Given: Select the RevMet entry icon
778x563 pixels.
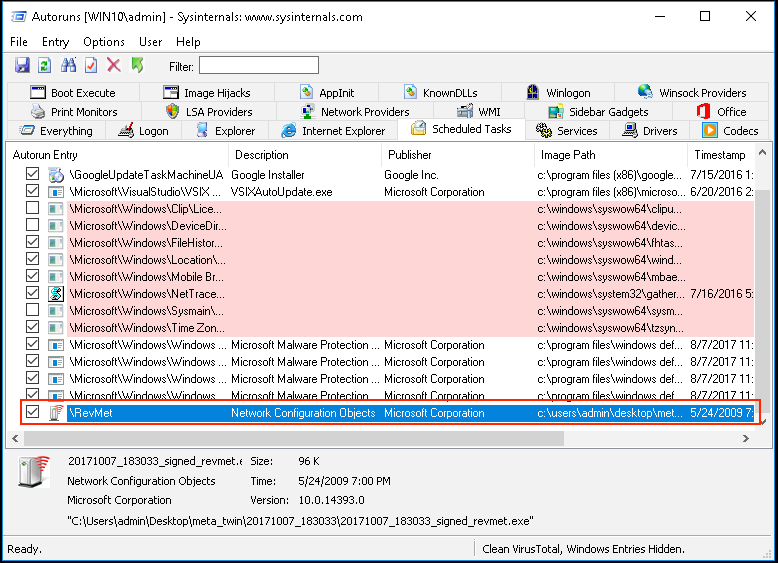Looking at the screenshot, I should click(x=57, y=413).
